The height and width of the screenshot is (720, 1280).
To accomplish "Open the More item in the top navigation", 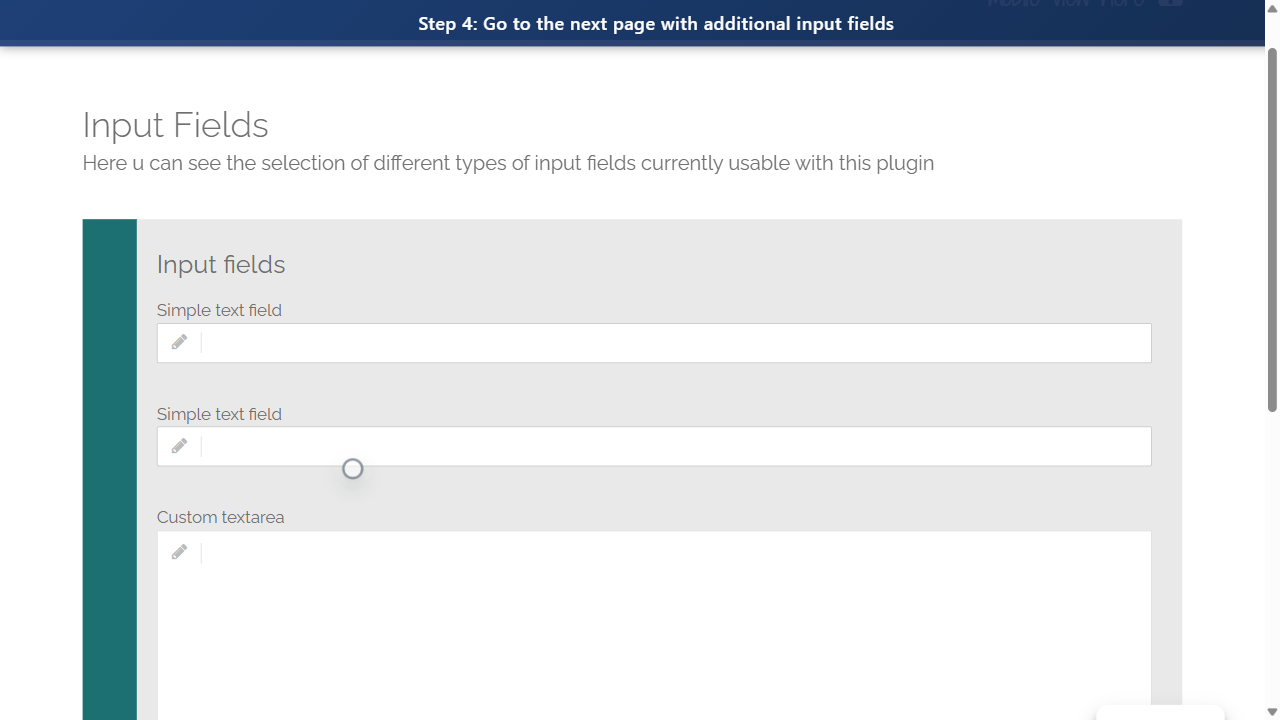I will [x=1121, y=4].
